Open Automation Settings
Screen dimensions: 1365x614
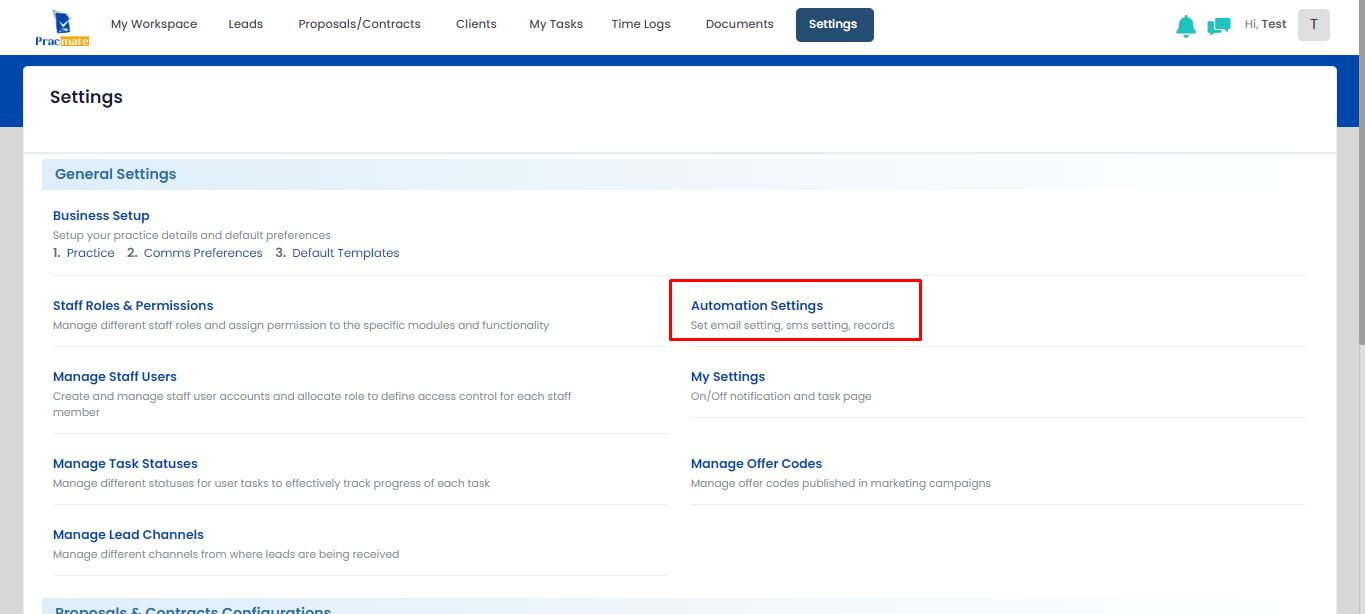tap(757, 305)
